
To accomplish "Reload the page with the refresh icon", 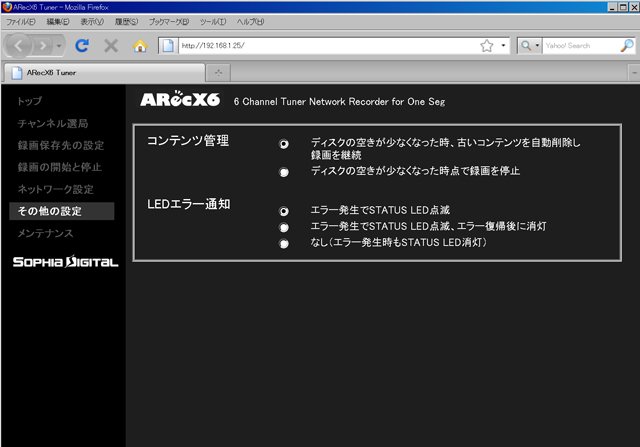I will click(82, 46).
